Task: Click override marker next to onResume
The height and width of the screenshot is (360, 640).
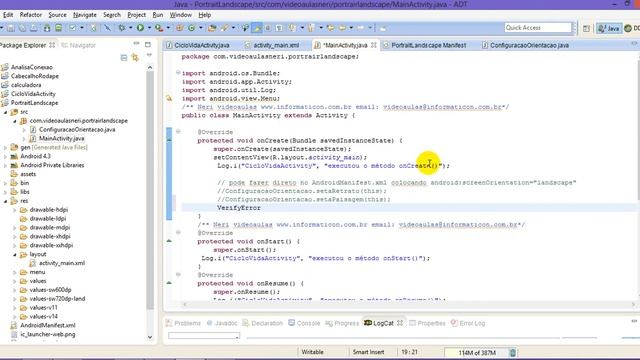Action: click(169, 283)
